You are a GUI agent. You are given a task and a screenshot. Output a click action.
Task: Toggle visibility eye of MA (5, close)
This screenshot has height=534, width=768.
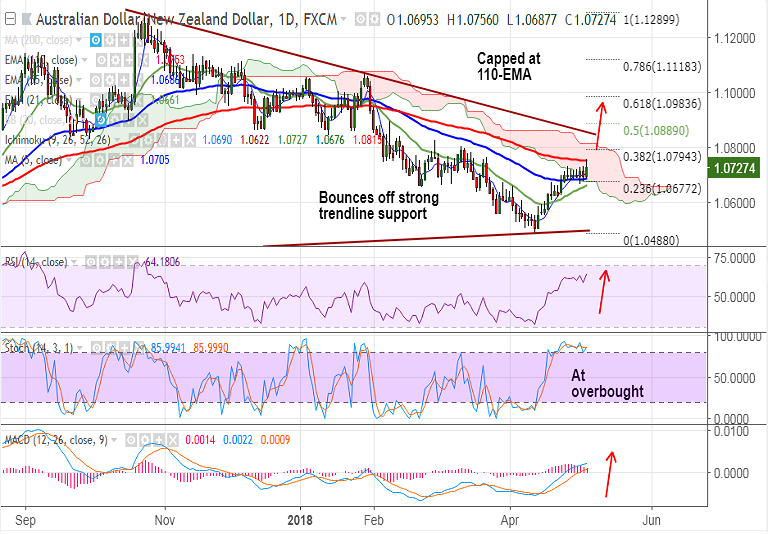86,160
